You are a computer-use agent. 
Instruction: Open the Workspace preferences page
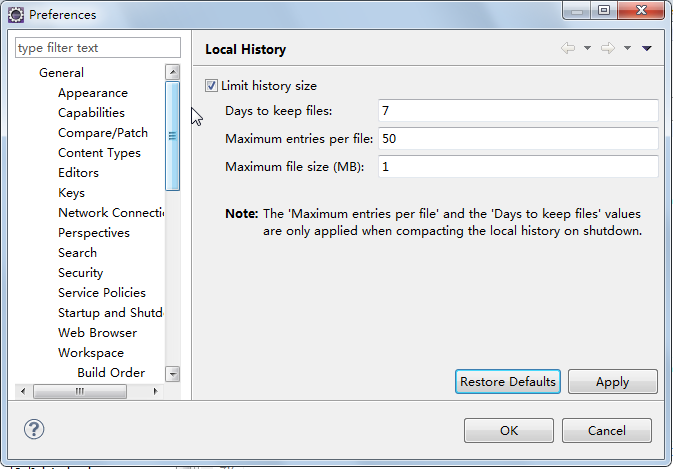pos(90,353)
